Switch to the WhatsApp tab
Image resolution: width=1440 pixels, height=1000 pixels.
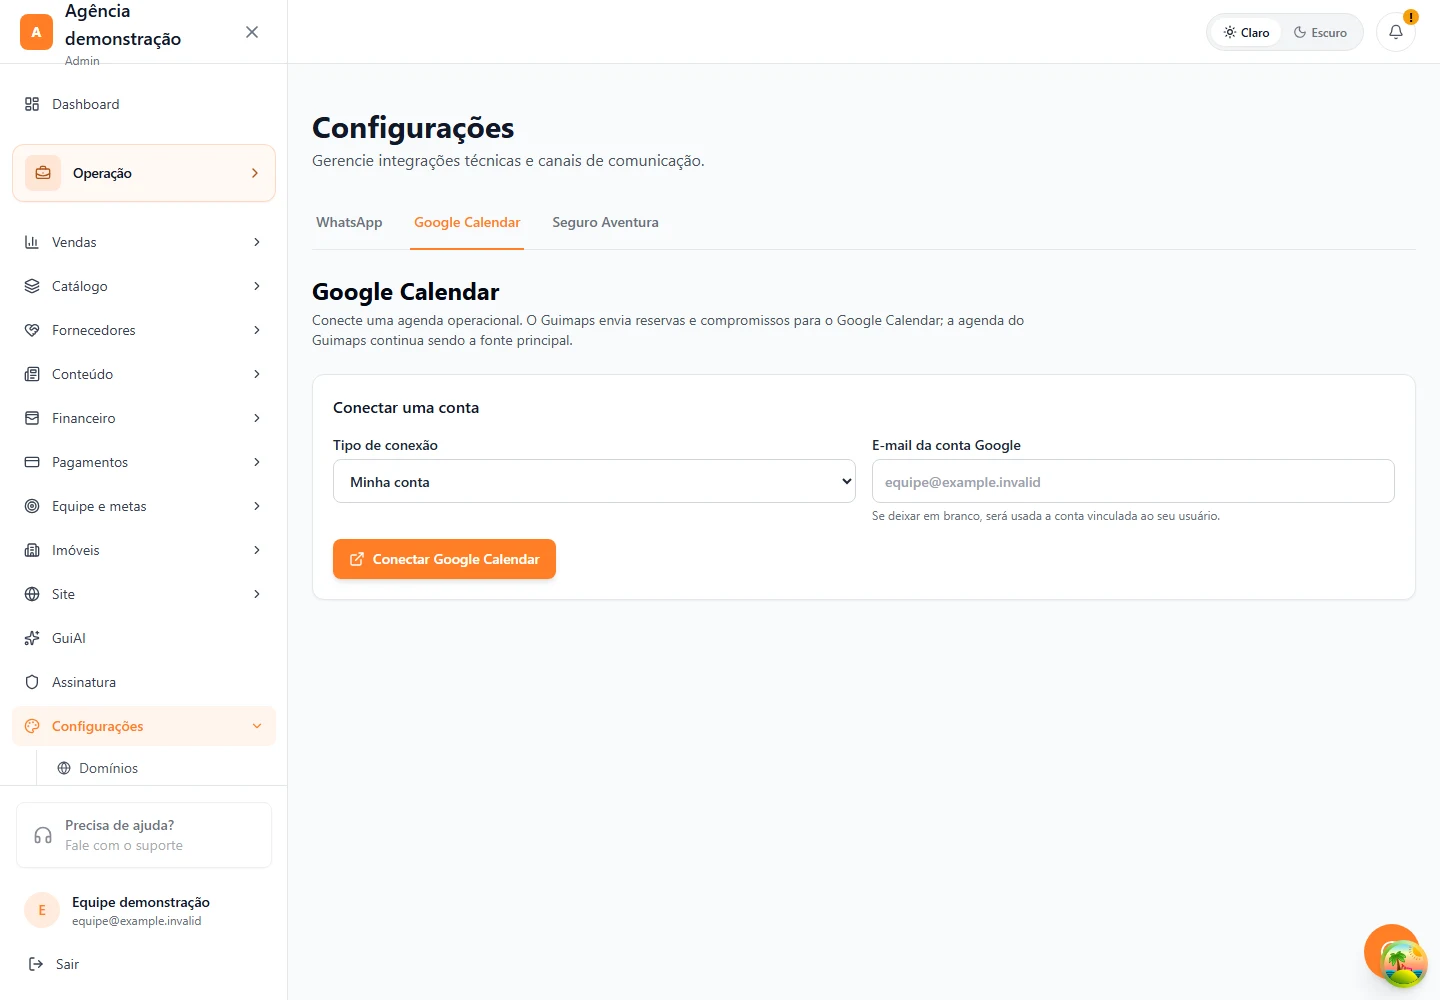pyautogui.click(x=349, y=222)
